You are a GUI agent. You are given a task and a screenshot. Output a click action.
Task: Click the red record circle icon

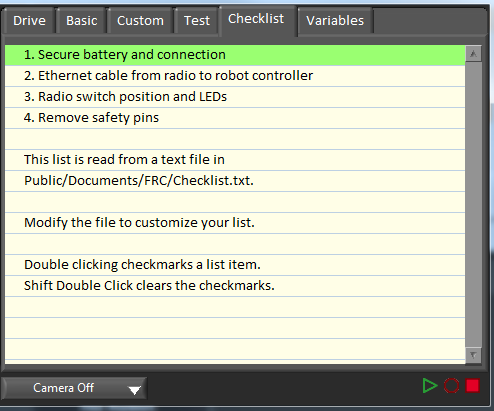(x=451, y=386)
